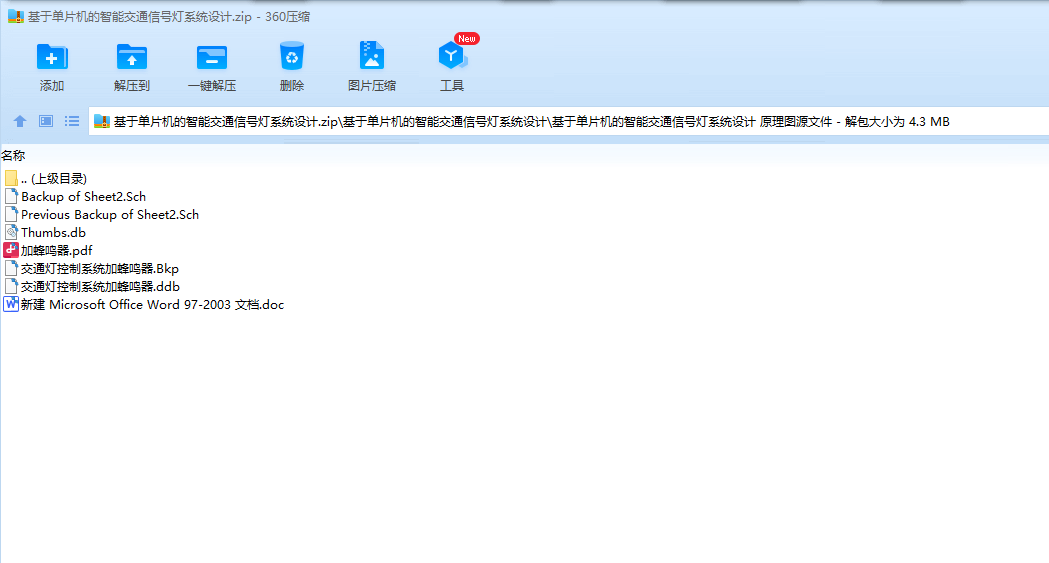The image size is (1049, 563).
Task: Click the Word document icon of 新建 Microsoft Office Word
Action: pyautogui.click(x=11, y=305)
